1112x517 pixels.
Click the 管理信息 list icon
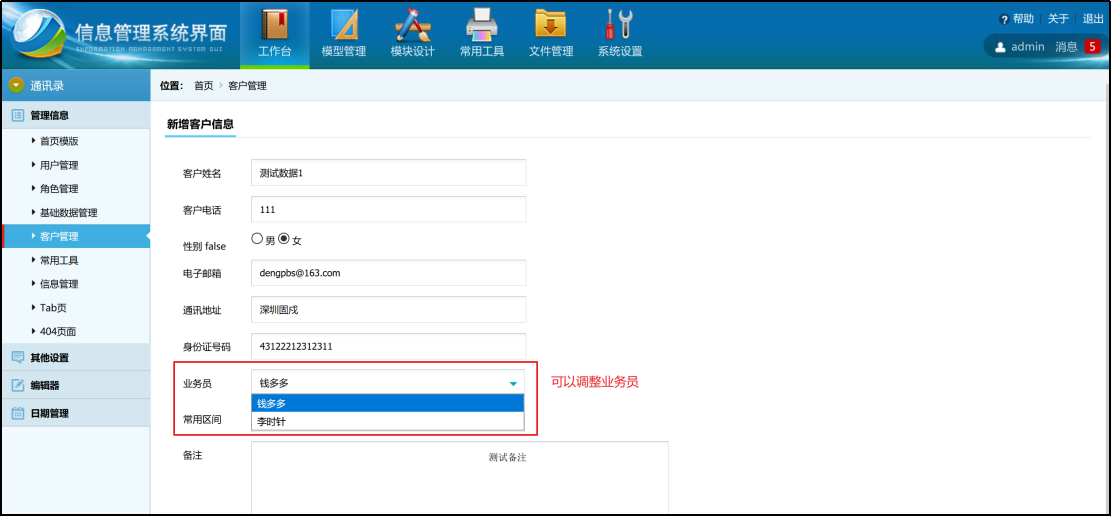(18, 115)
